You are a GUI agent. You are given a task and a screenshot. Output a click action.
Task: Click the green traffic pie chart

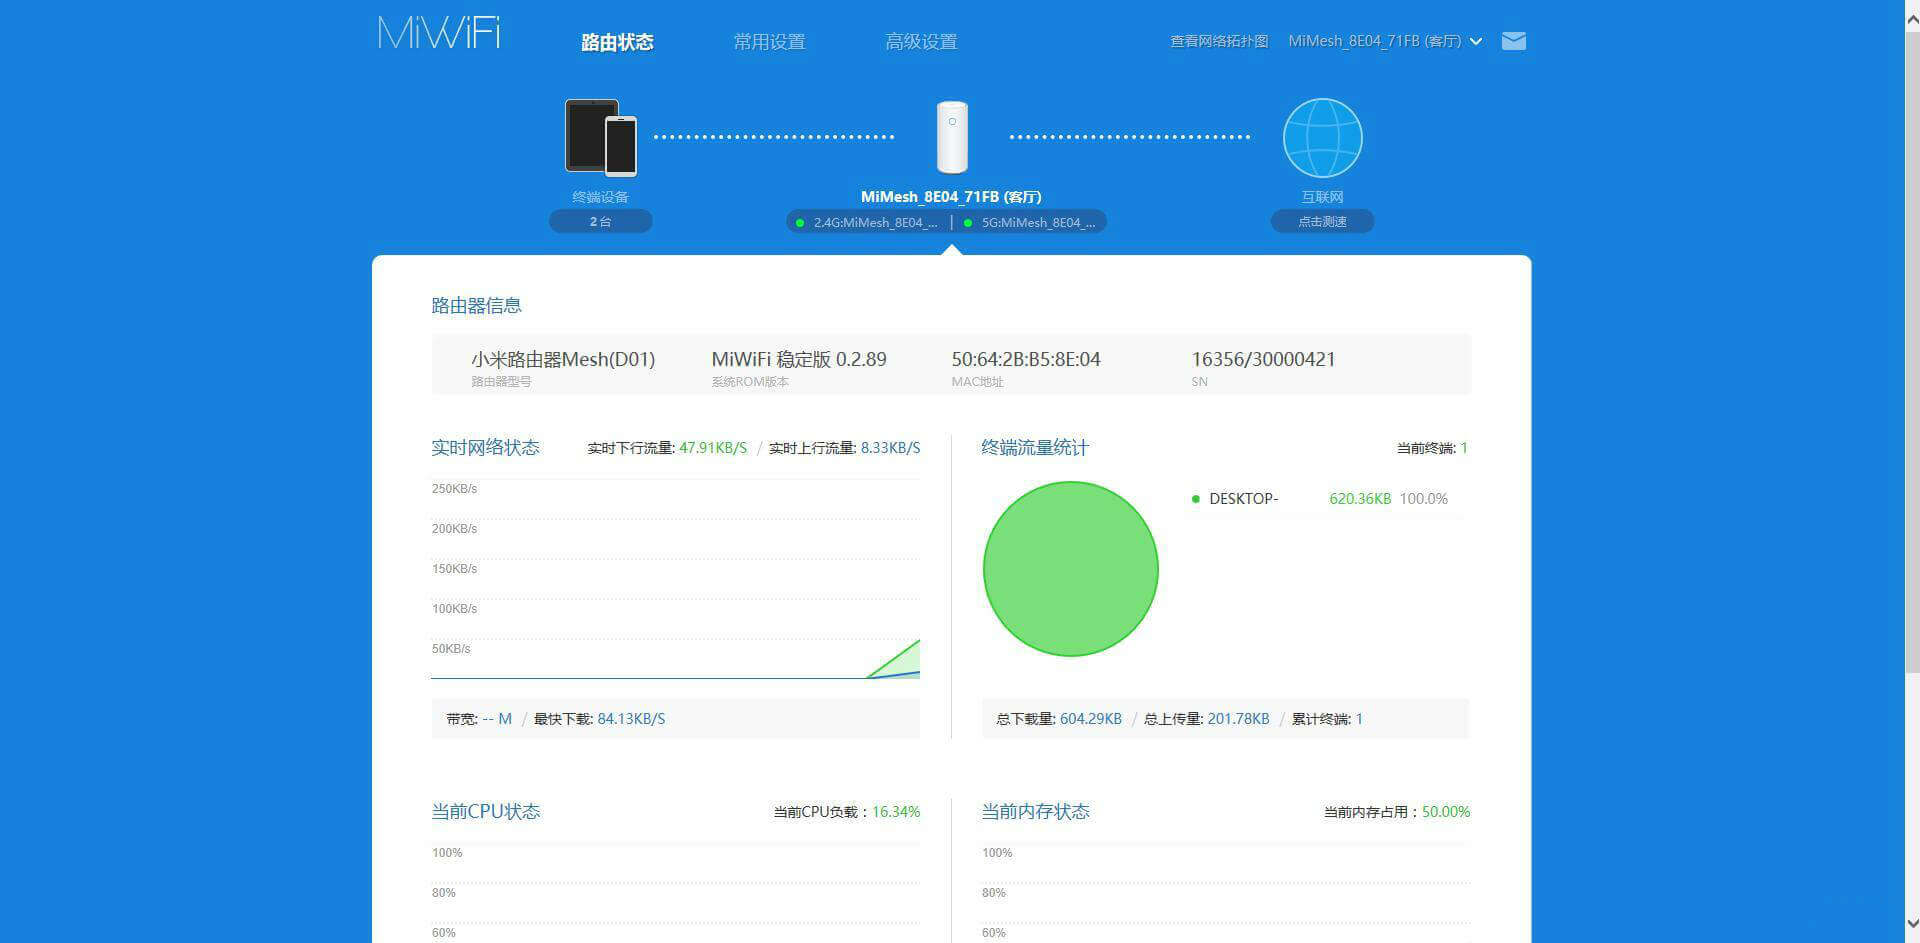1070,569
